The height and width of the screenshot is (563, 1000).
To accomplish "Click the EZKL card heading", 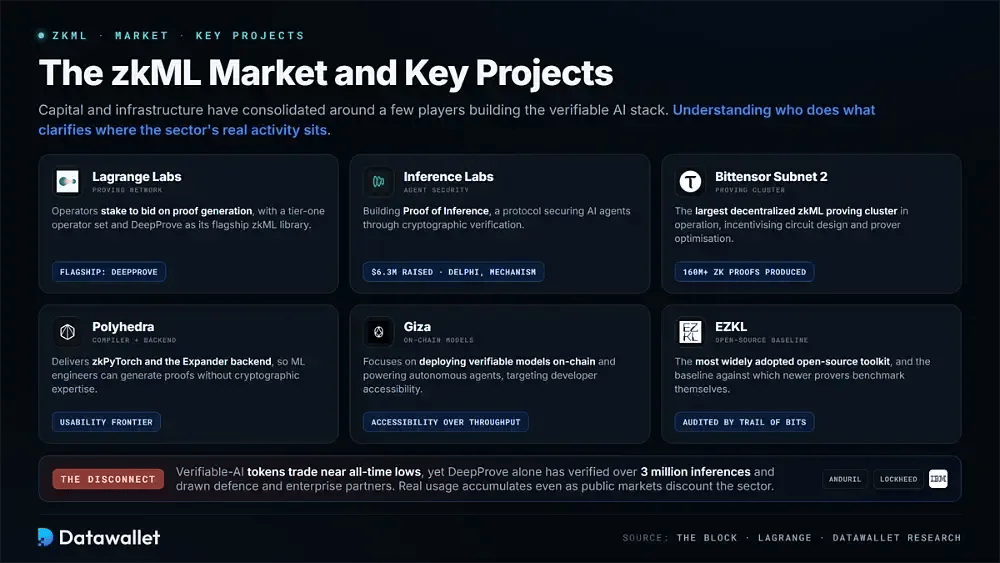I will (x=731, y=326).
